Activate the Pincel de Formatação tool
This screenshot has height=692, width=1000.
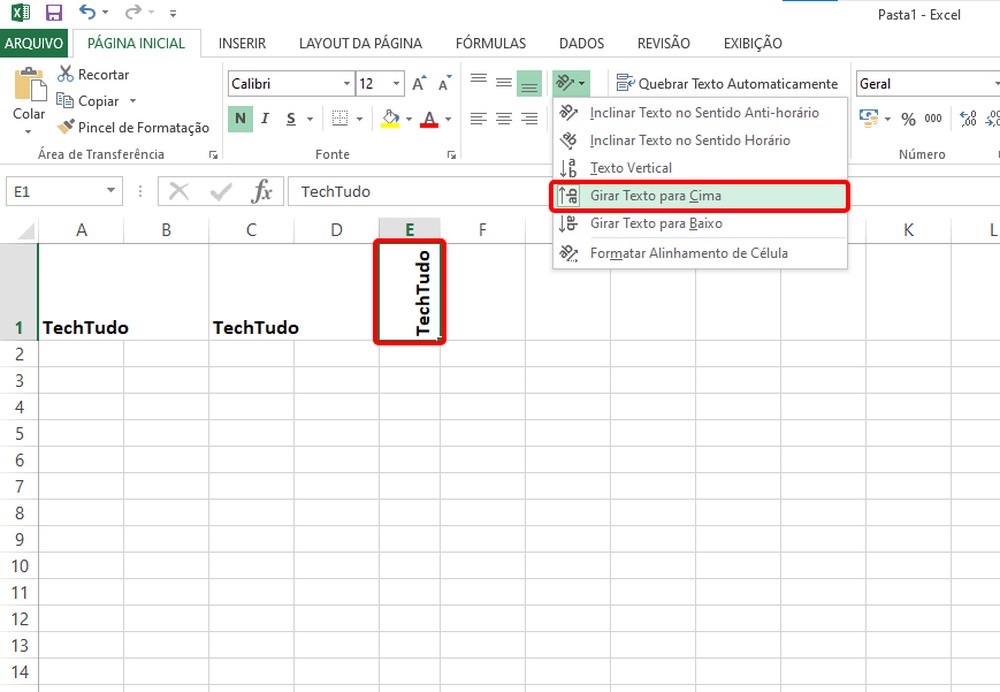tap(132, 128)
